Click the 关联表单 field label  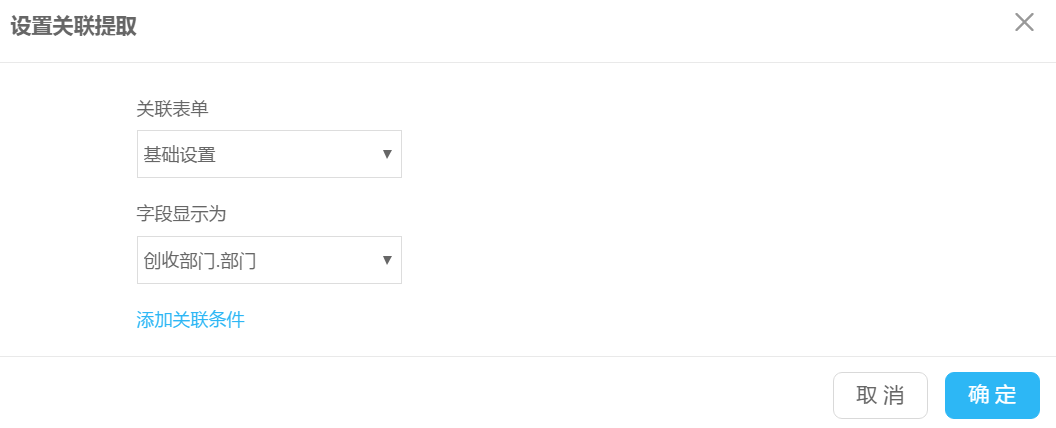(172, 109)
